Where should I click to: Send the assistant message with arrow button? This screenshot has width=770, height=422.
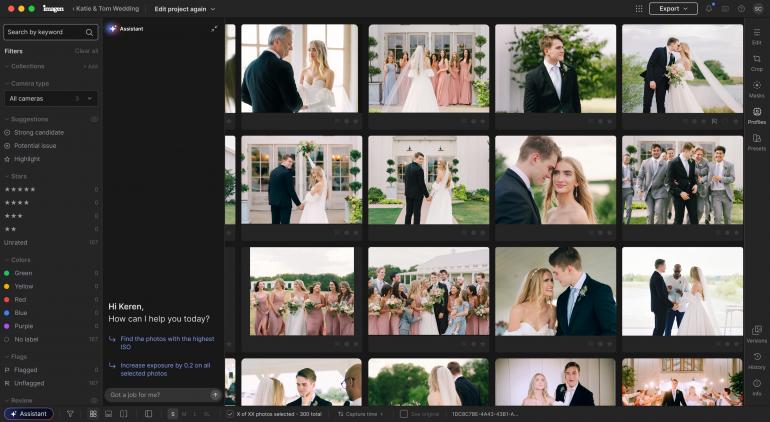coord(214,395)
